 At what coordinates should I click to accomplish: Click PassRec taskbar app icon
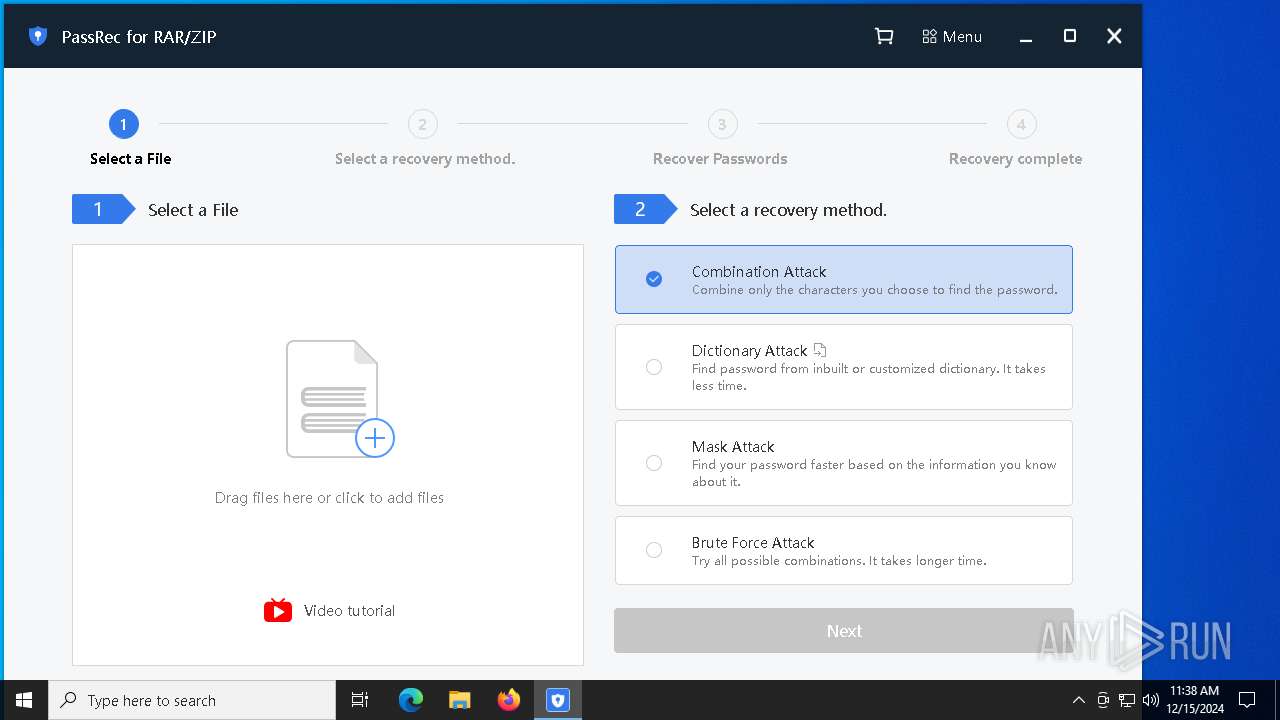(x=557, y=700)
